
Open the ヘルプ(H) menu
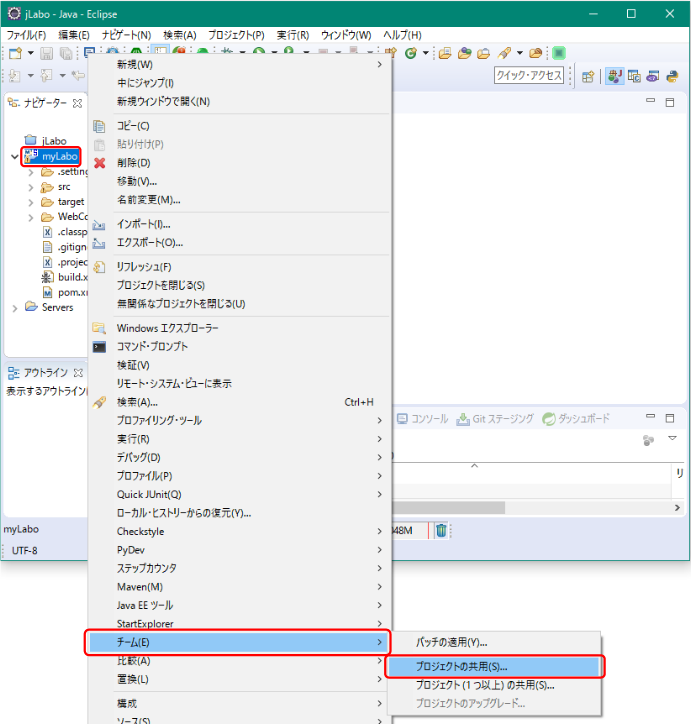pos(402,35)
